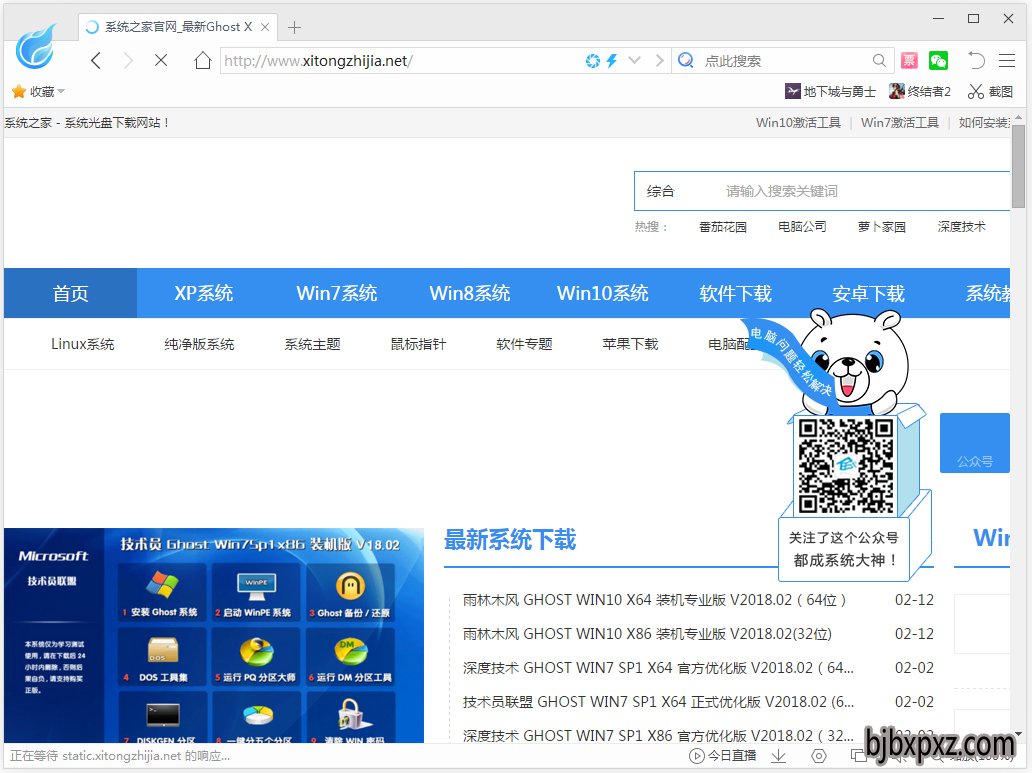
Task: Open the home page icon
Action: point(203,61)
